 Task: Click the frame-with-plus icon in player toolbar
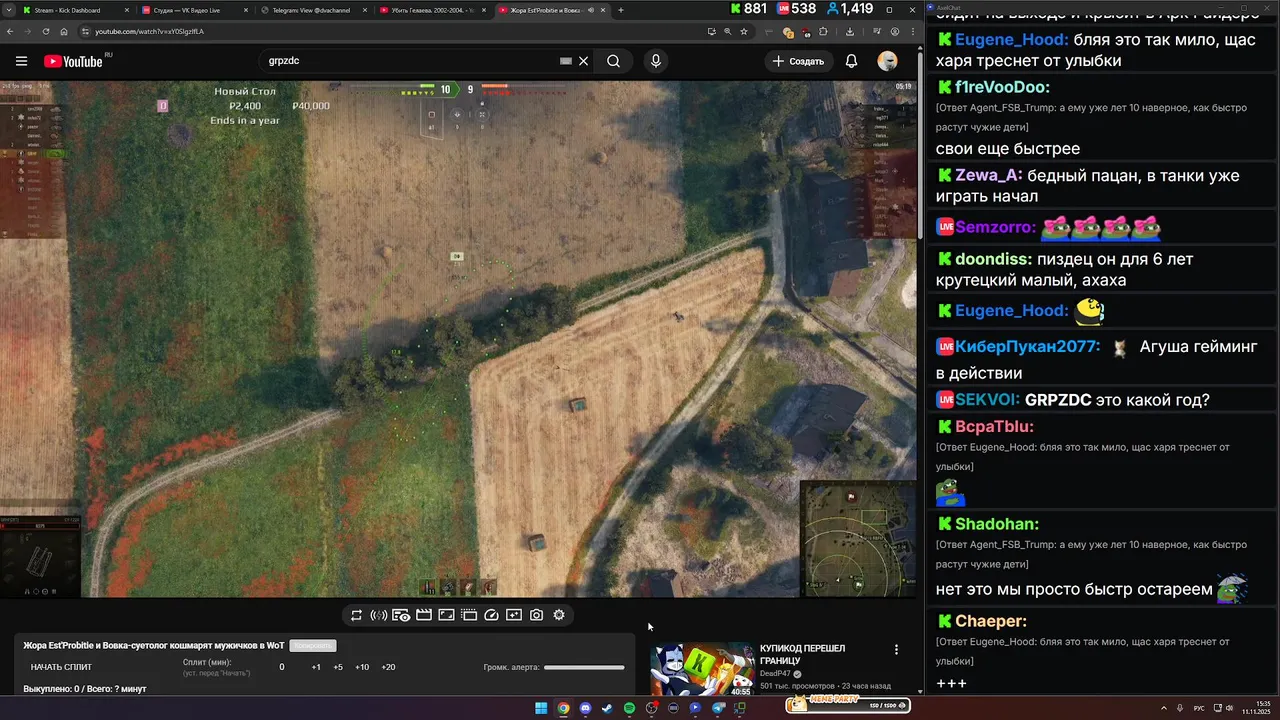point(514,615)
